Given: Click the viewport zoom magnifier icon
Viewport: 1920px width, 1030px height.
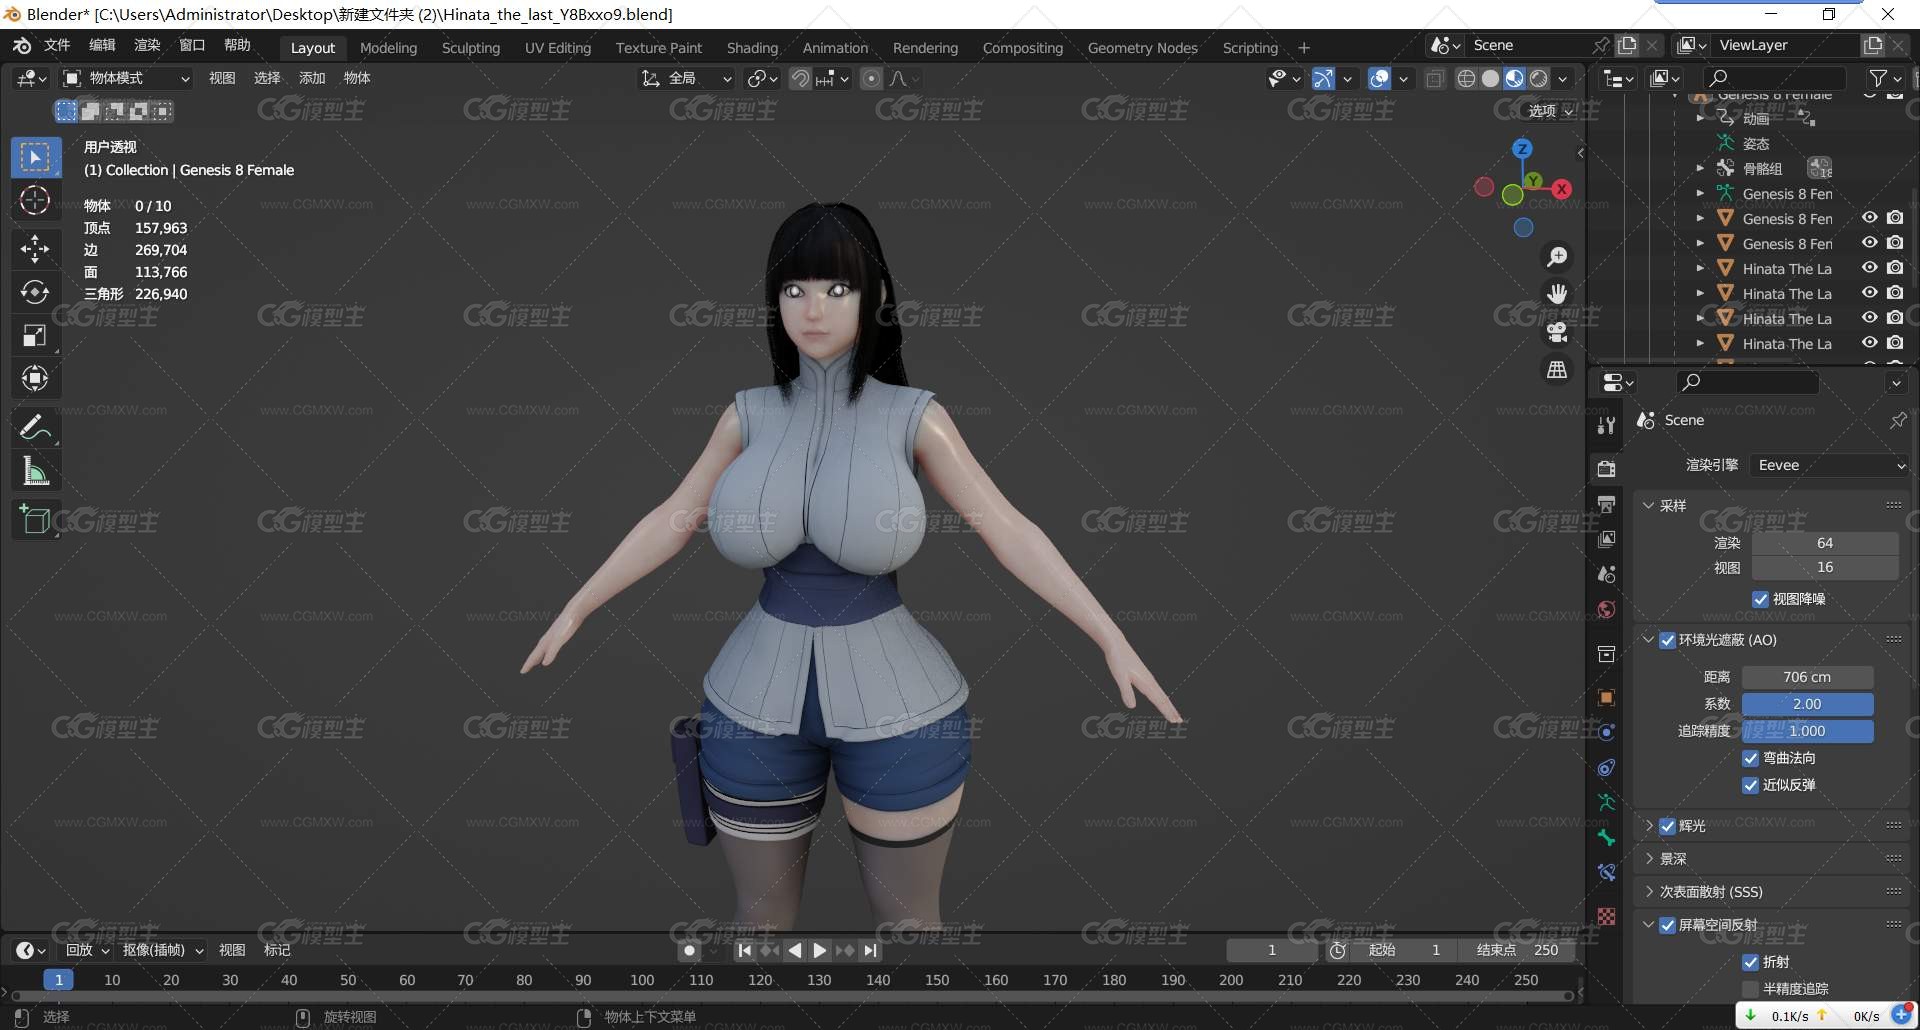Looking at the screenshot, I should pos(1557,257).
